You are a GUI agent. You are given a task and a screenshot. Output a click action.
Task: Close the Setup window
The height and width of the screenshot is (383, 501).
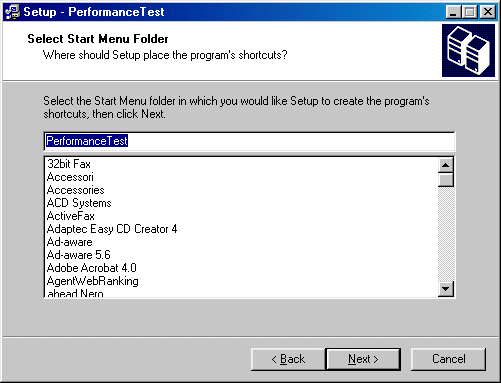coord(488,12)
